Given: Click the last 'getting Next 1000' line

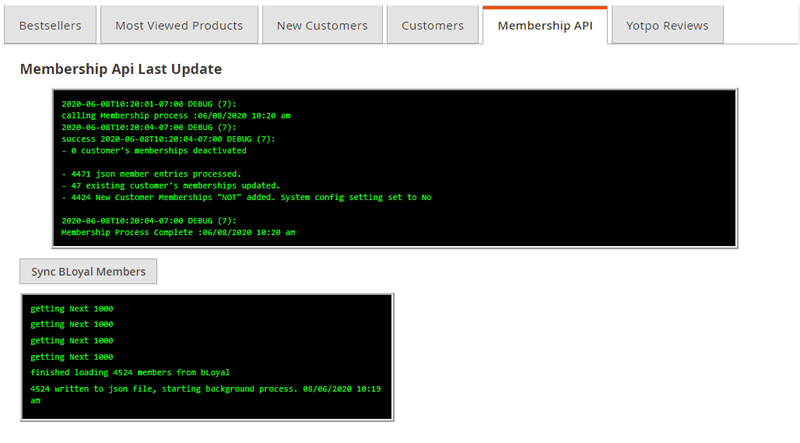Looking at the screenshot, I should (72, 356).
